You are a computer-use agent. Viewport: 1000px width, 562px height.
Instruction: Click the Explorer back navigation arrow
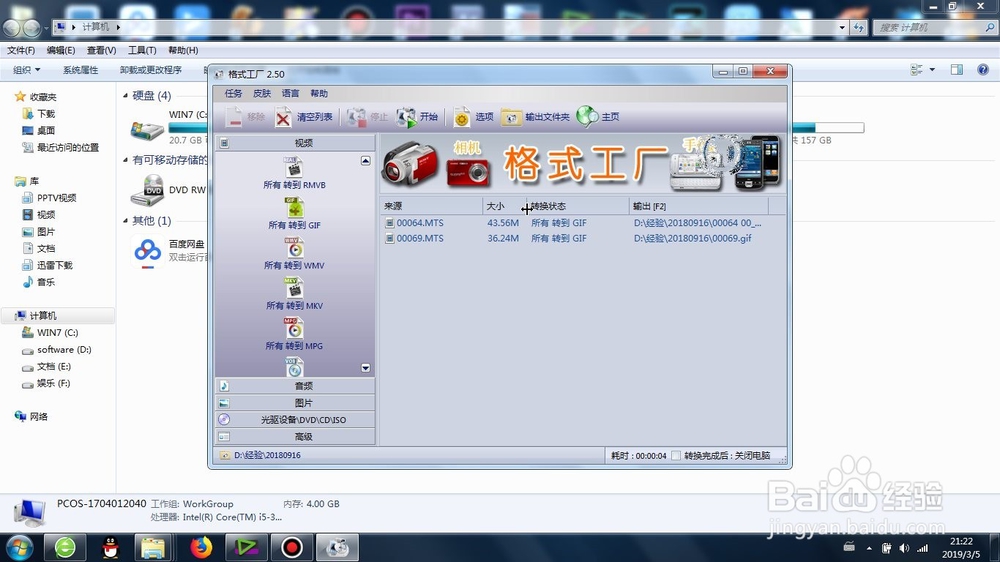point(11,27)
